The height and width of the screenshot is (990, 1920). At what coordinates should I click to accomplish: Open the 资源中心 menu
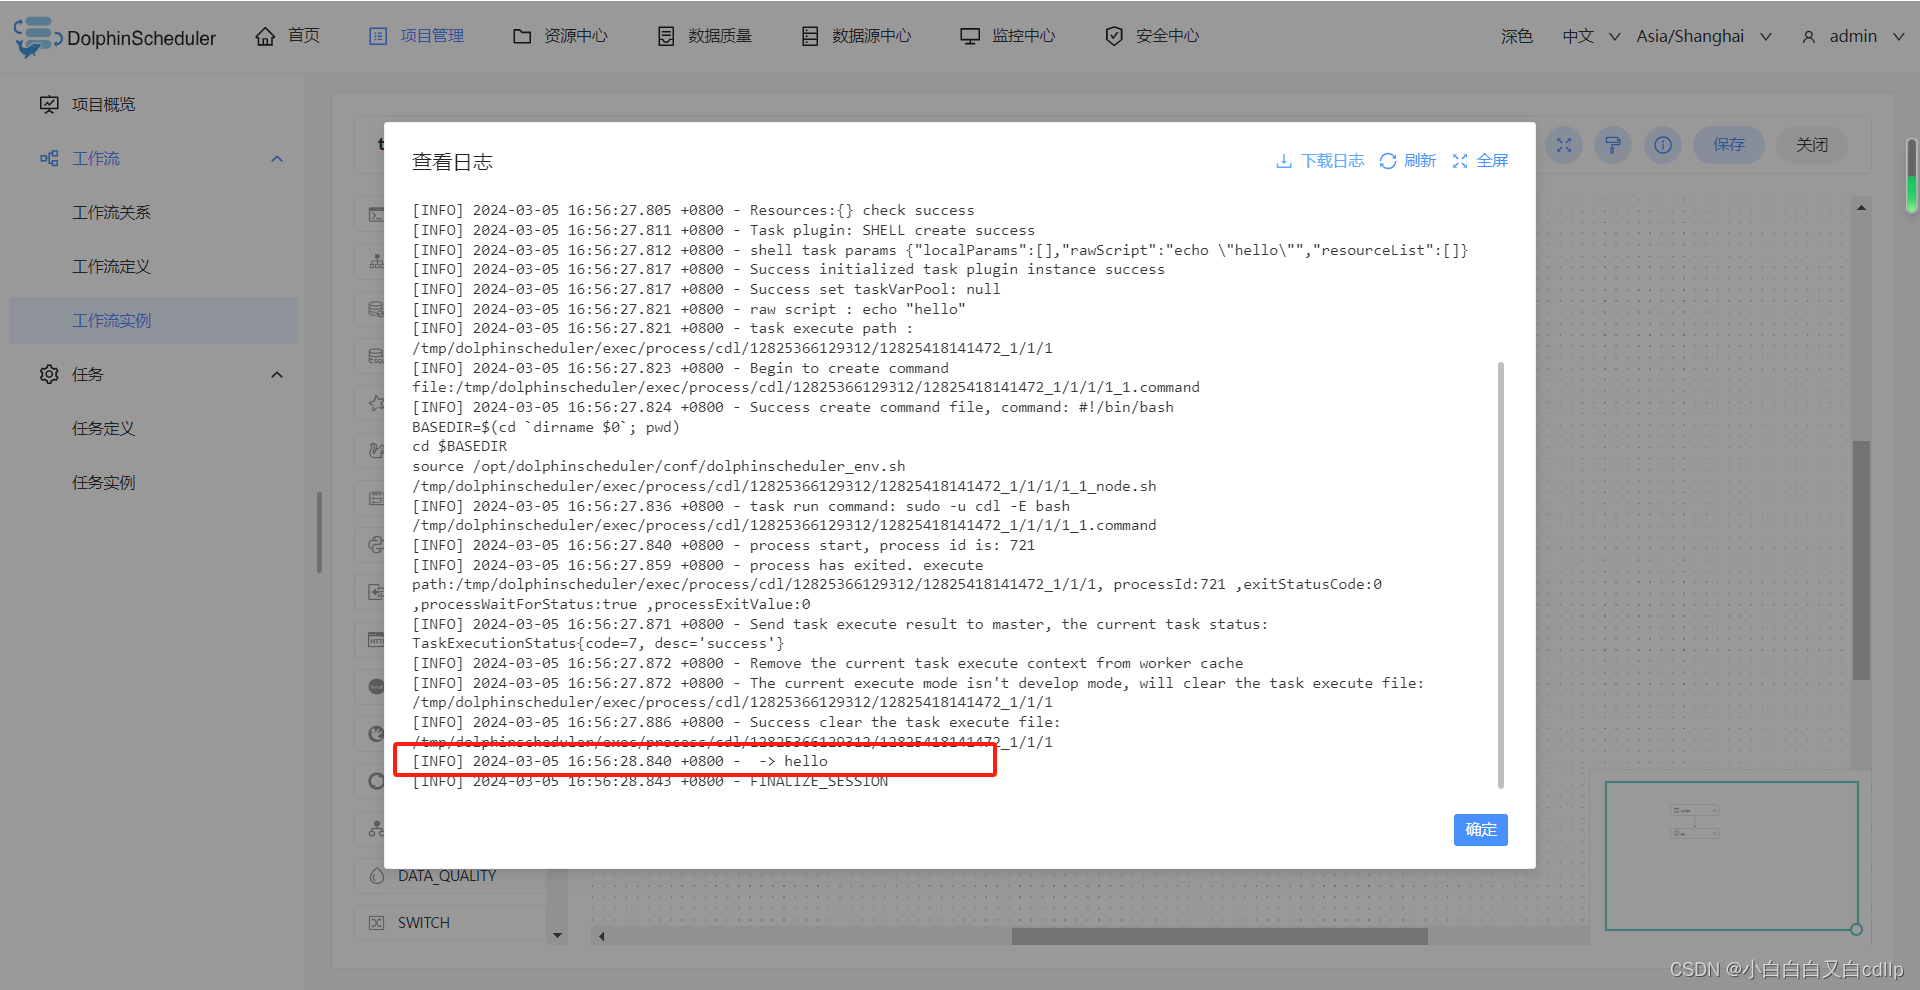point(560,36)
